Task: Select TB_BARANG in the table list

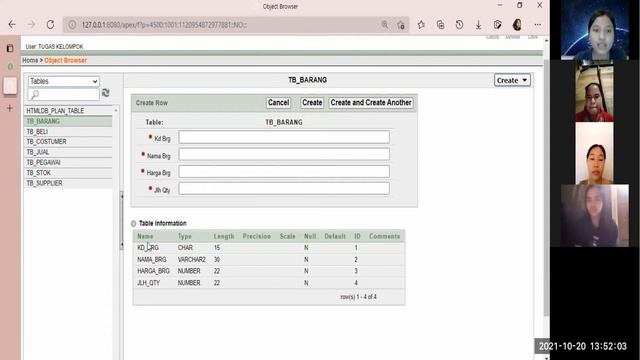Action: coord(68,121)
